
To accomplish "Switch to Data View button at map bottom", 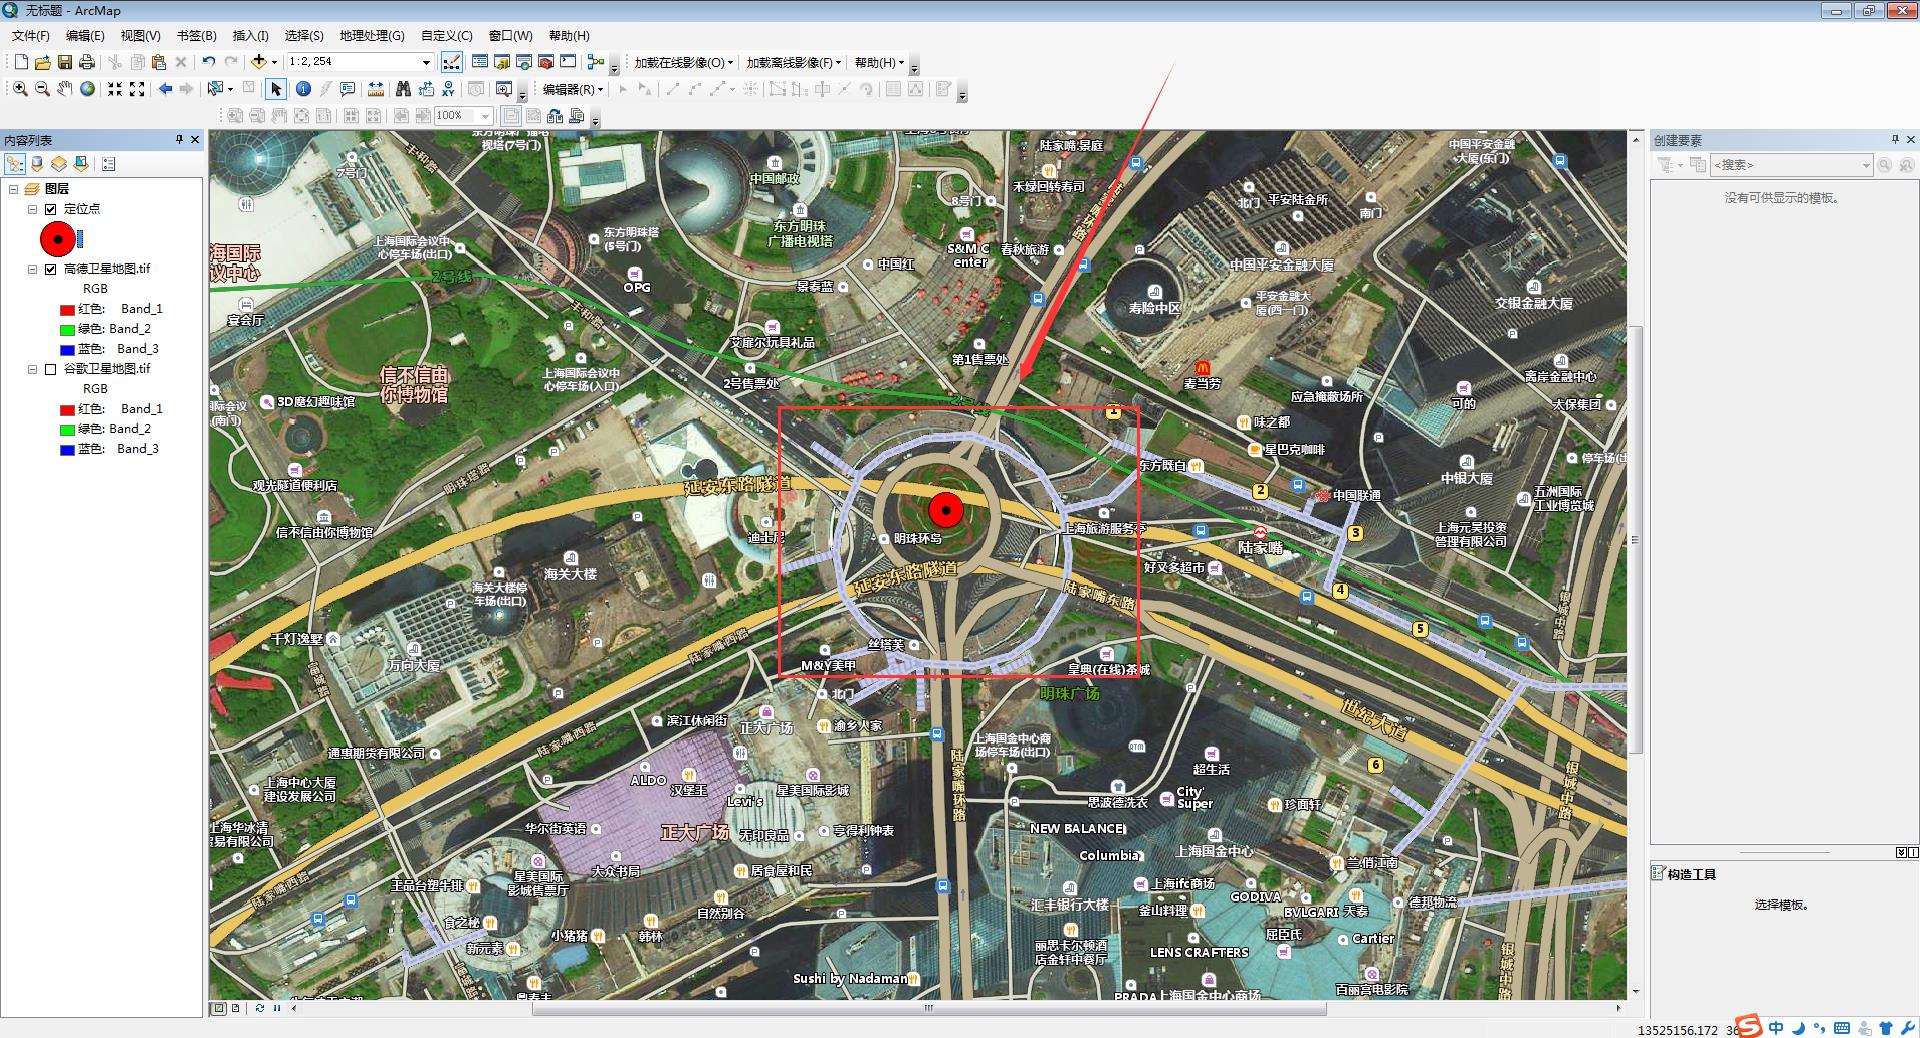I will pyautogui.click(x=219, y=1008).
